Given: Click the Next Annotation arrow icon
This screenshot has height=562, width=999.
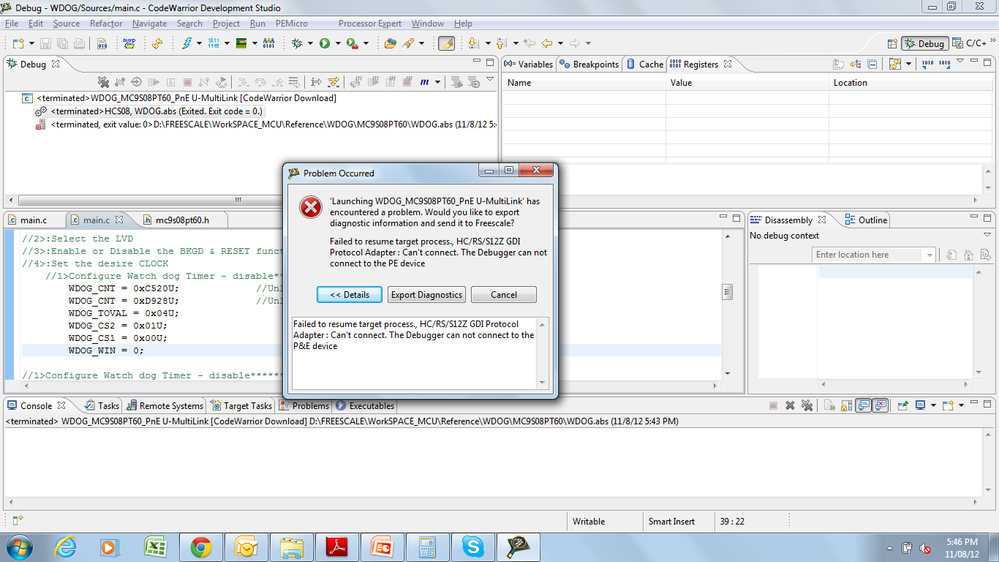Looking at the screenshot, I should 473,43.
